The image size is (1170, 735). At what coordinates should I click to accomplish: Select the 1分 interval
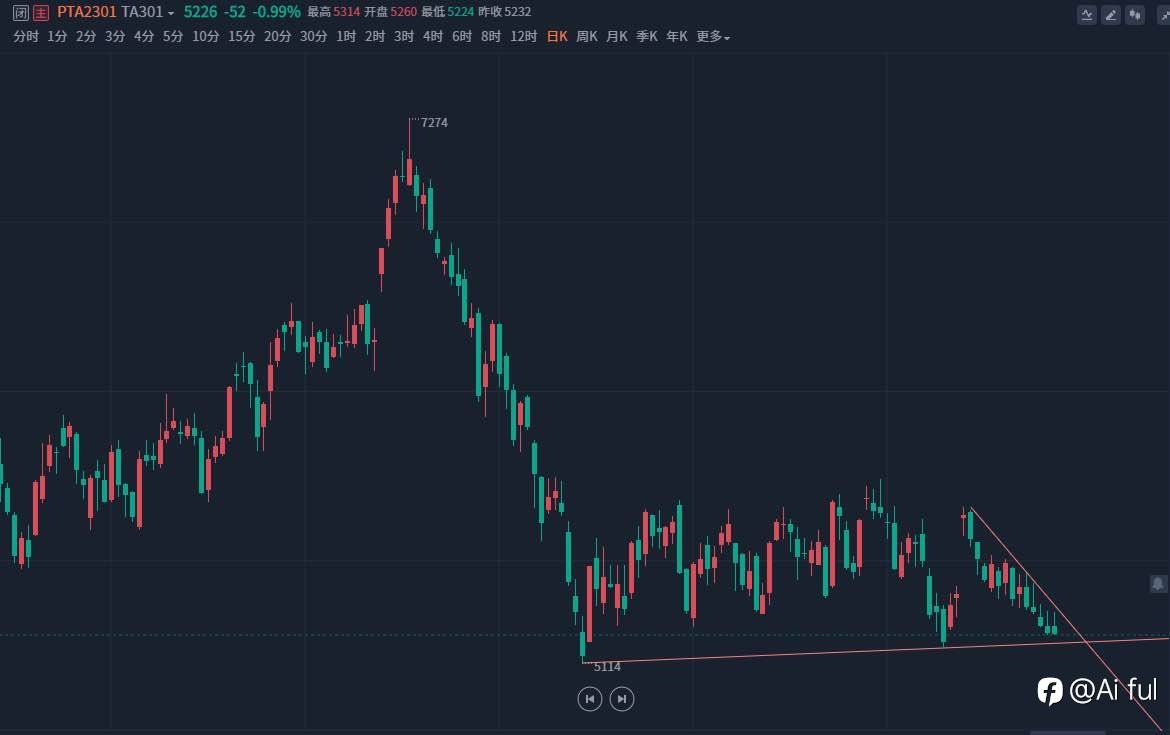pyautogui.click(x=57, y=37)
